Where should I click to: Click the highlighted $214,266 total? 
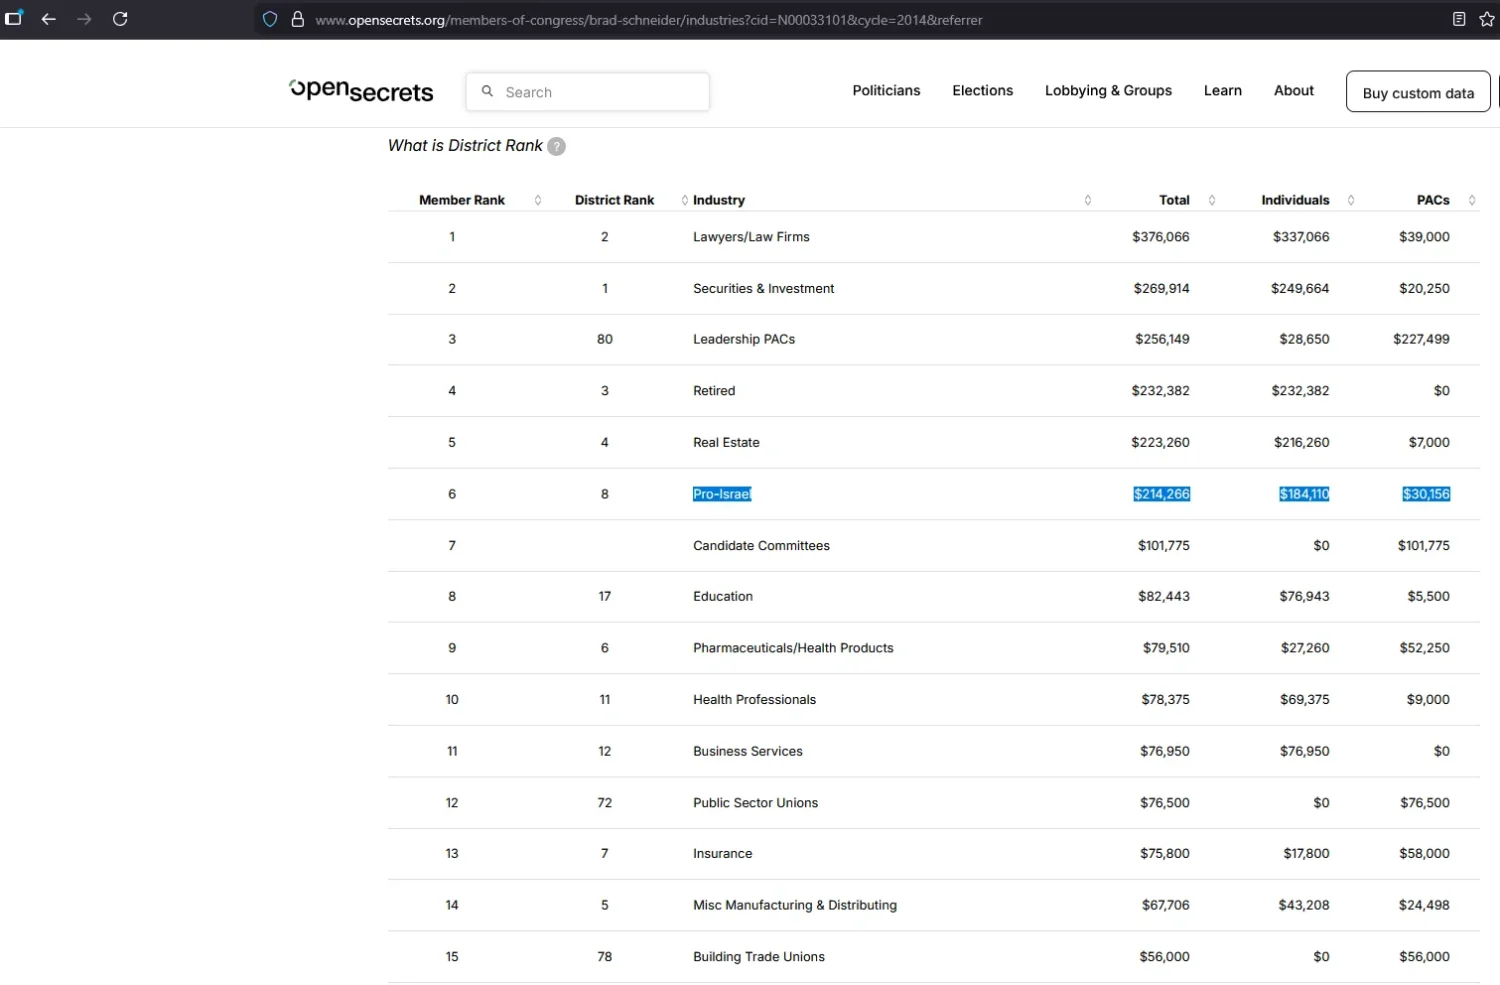[1162, 494]
